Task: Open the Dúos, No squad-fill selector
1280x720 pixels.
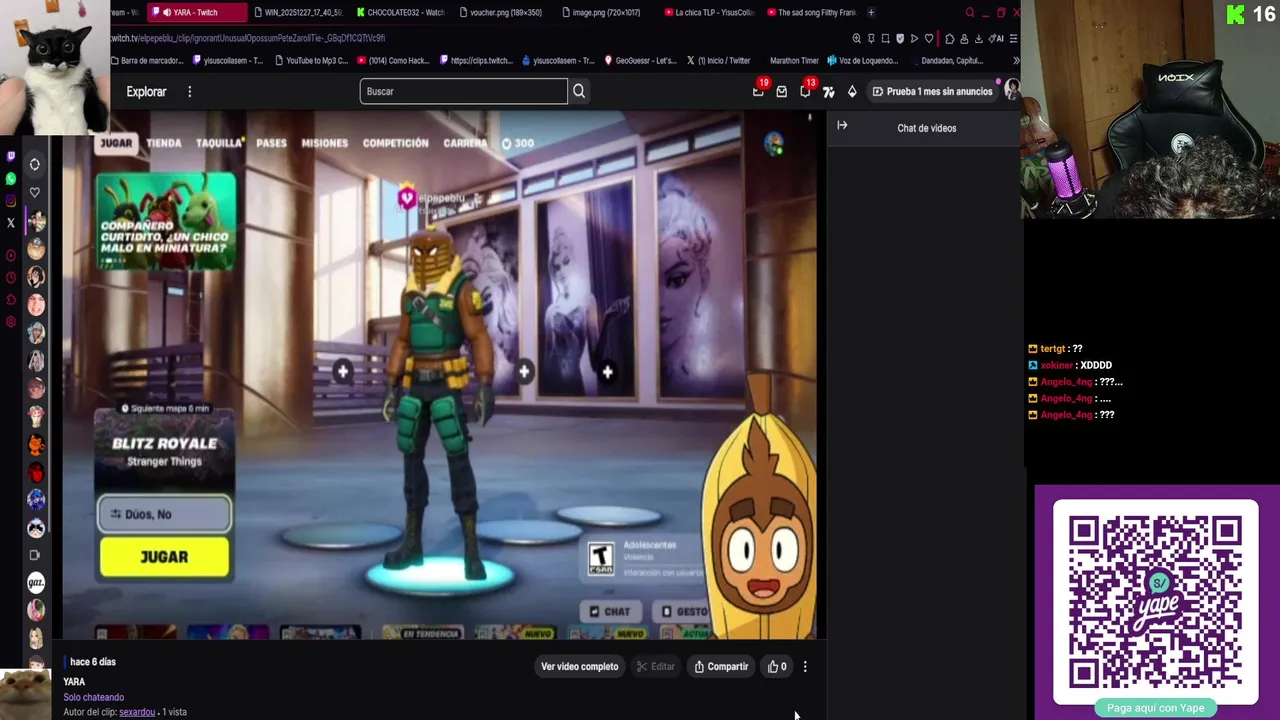Action: point(164,514)
